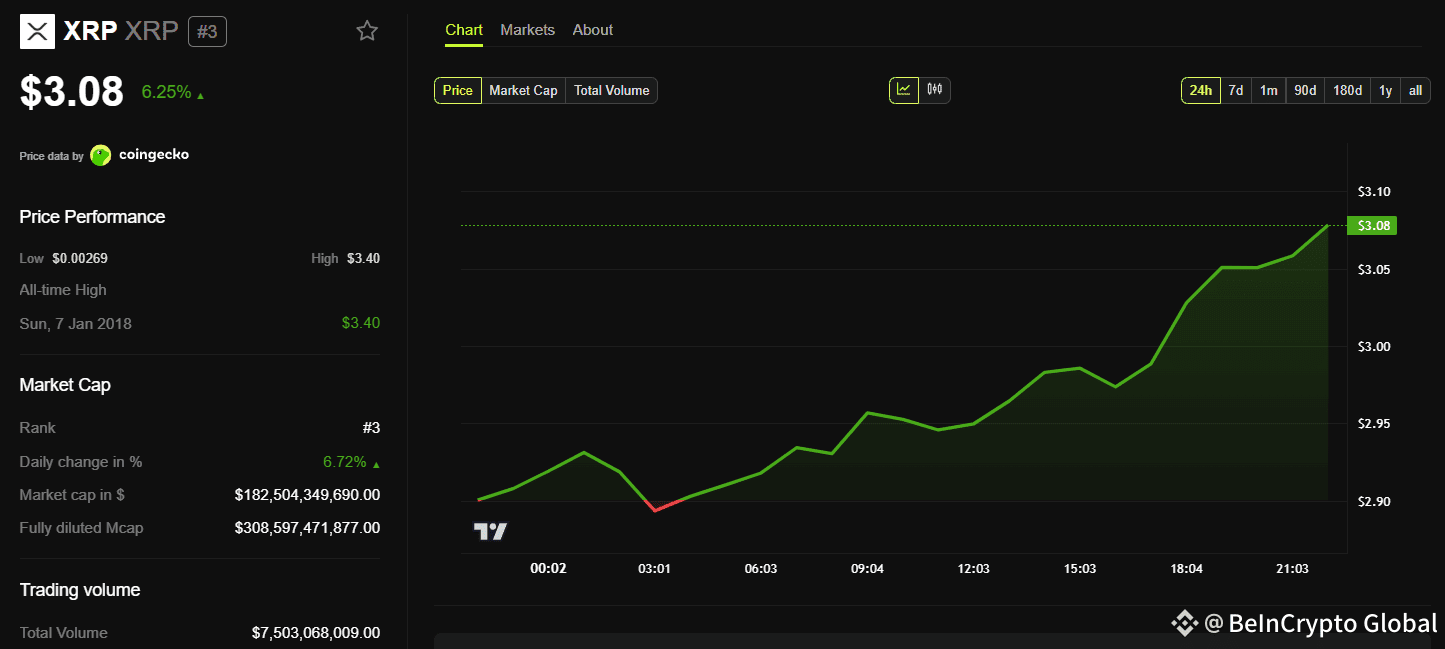Click the Market Cap section heading
Viewport: 1445px width, 649px height.
[65, 385]
